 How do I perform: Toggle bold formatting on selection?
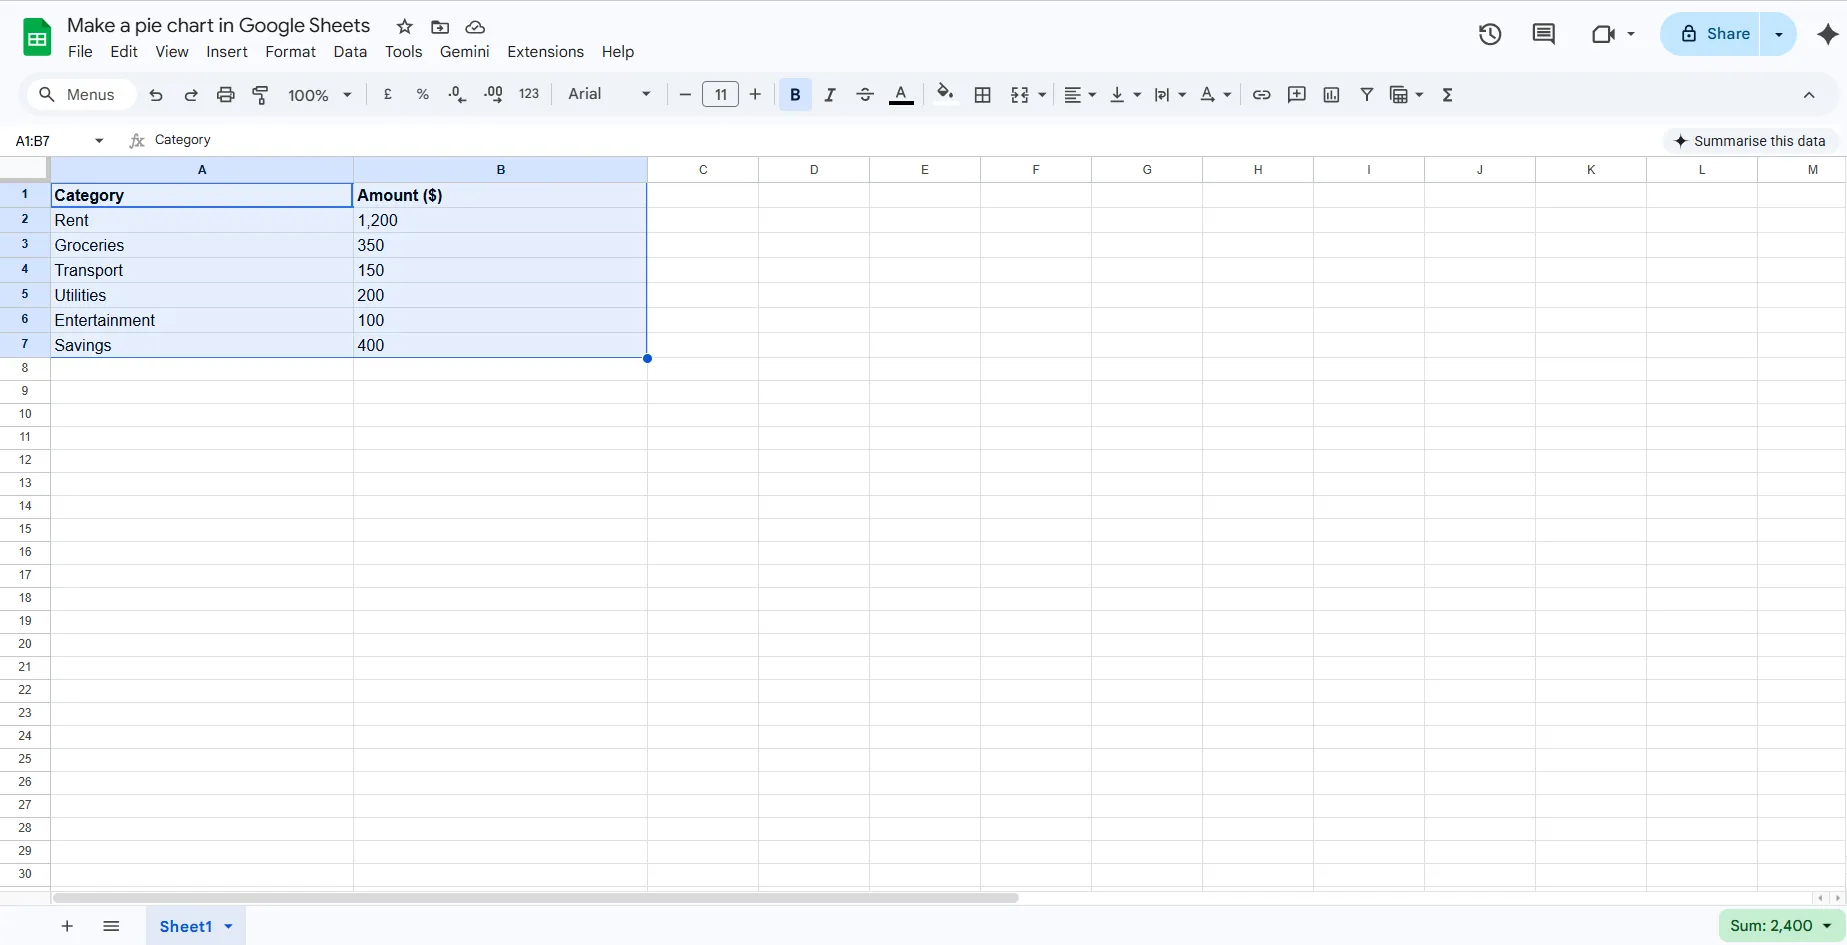click(x=795, y=94)
